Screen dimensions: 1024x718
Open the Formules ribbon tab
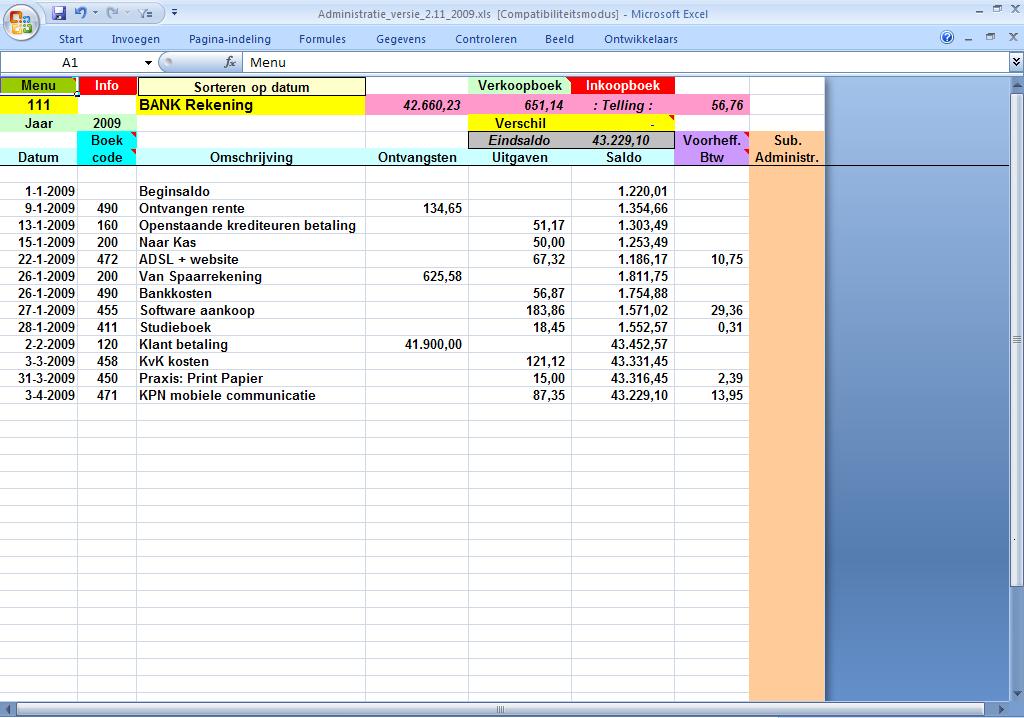322,39
